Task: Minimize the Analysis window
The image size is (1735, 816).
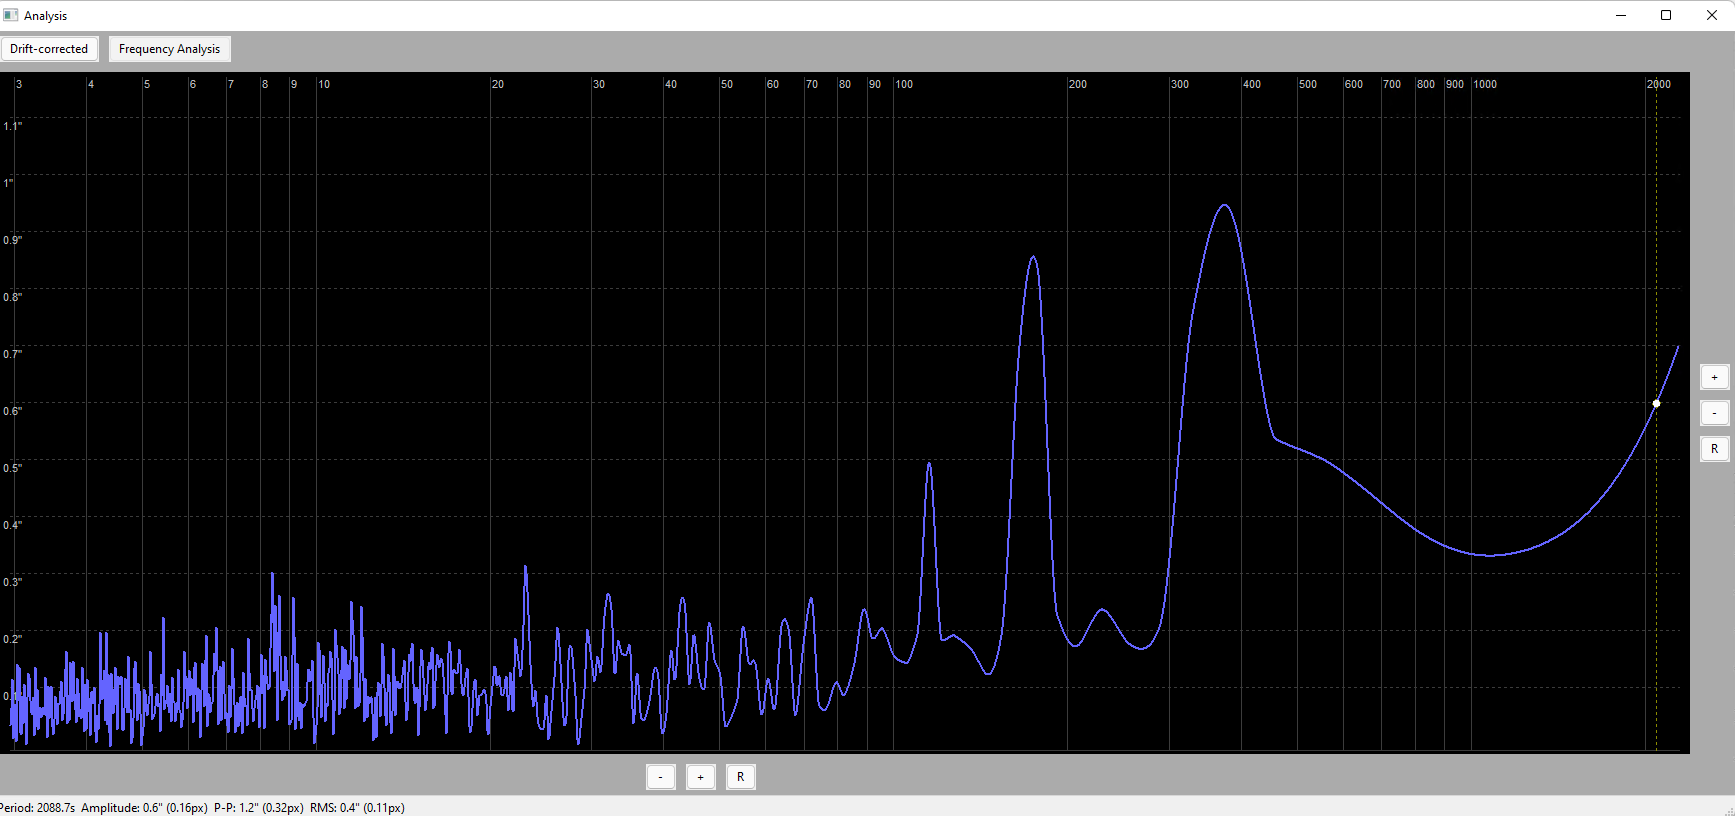Action: [1621, 15]
